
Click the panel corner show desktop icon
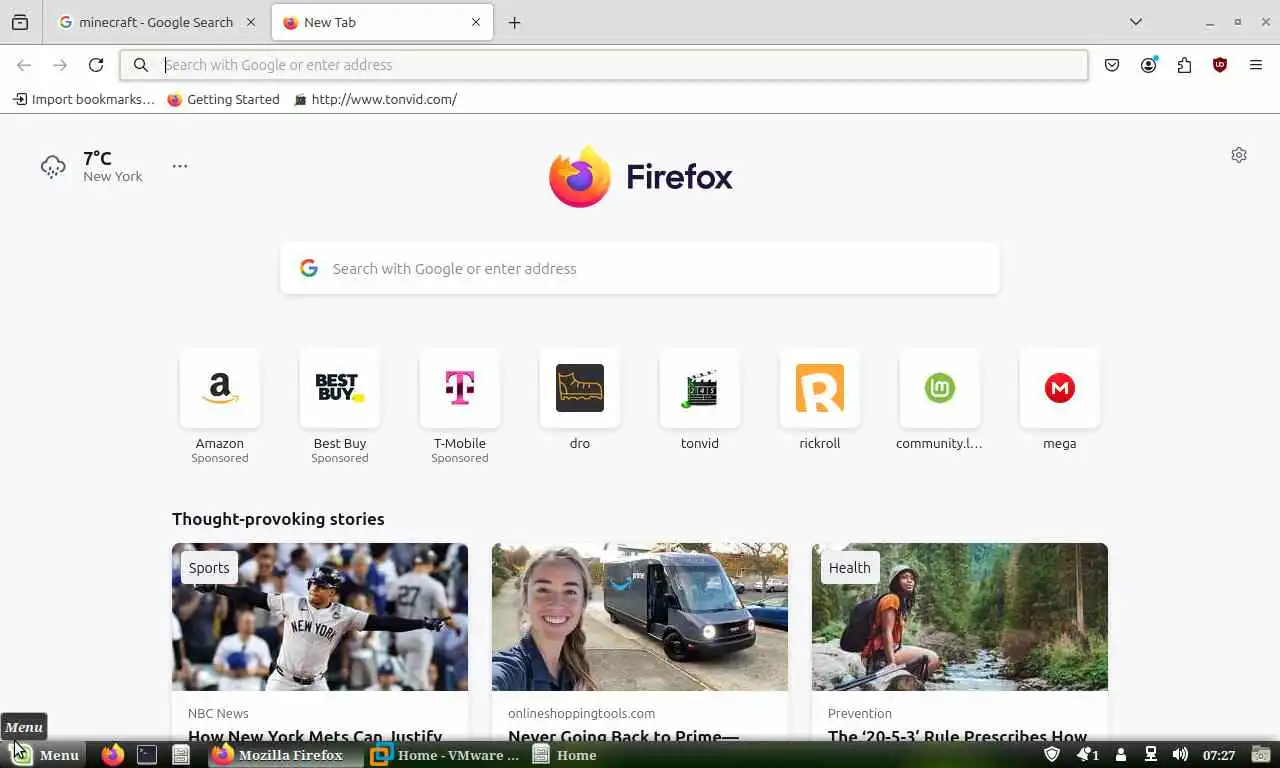pyautogui.click(x=1261, y=755)
